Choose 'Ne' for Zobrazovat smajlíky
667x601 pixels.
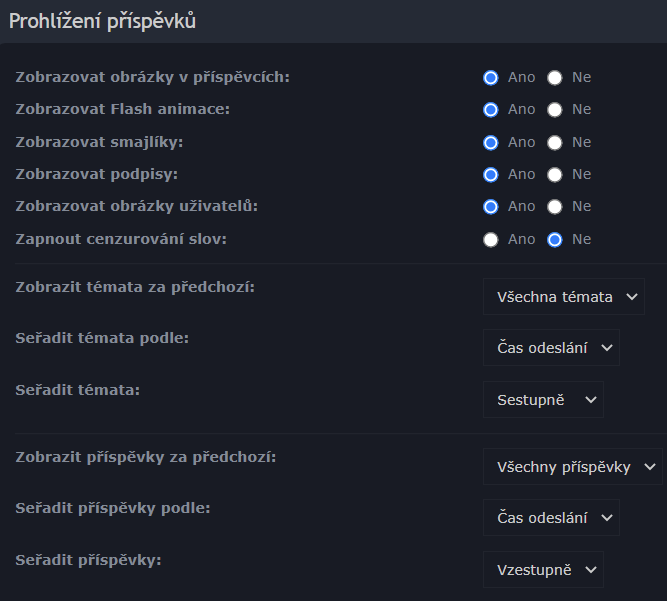tap(555, 142)
